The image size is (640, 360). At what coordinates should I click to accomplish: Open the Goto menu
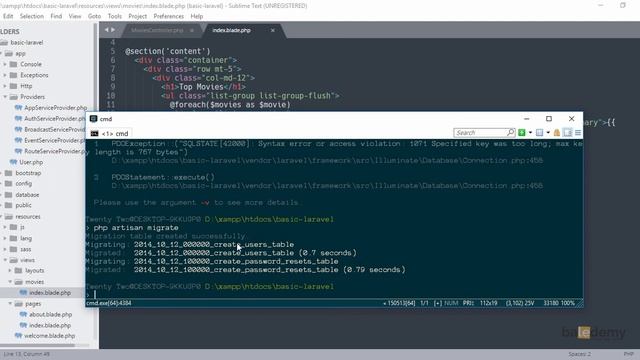click(94, 16)
